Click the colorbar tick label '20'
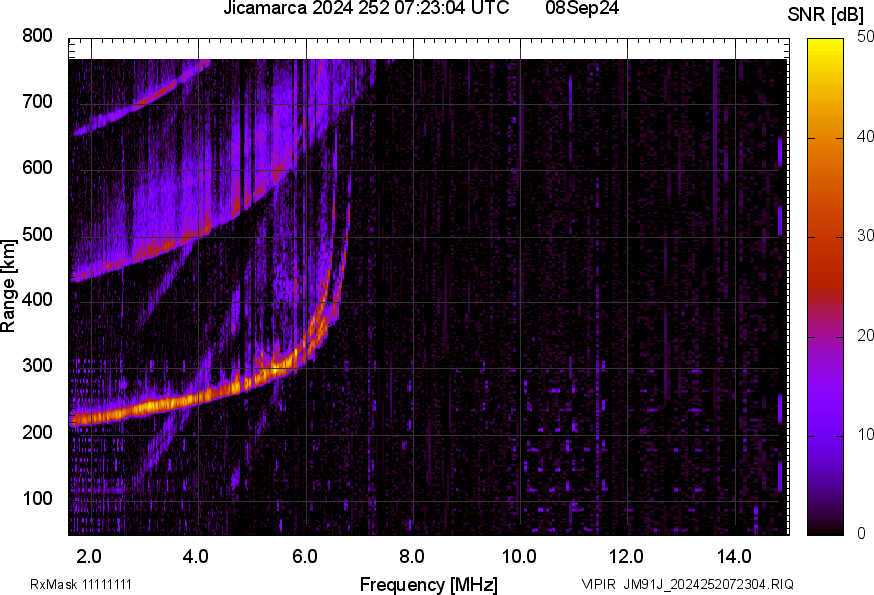This screenshot has height=595, width=874. (865, 335)
